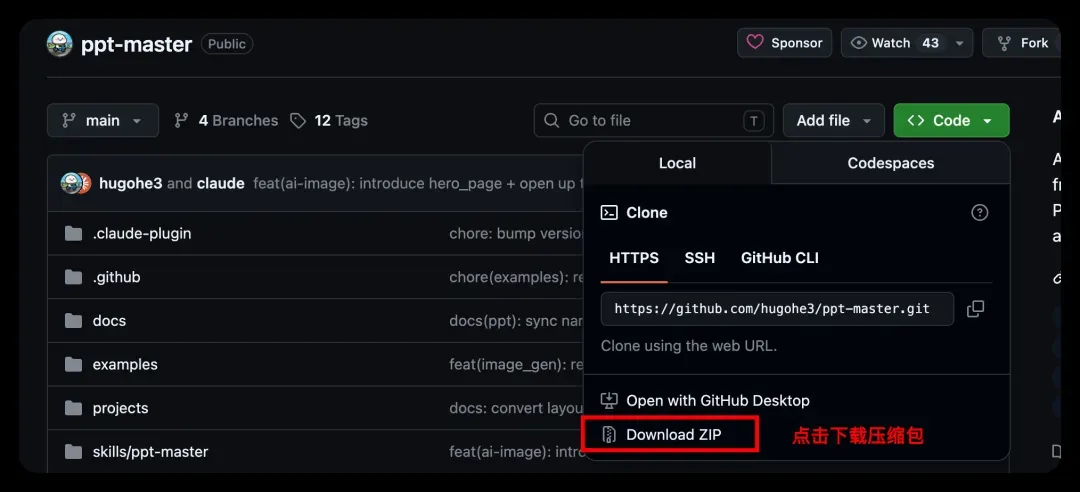The height and width of the screenshot is (492, 1080).
Task: Click the ppt-master repository avatar icon
Action: tap(60, 44)
